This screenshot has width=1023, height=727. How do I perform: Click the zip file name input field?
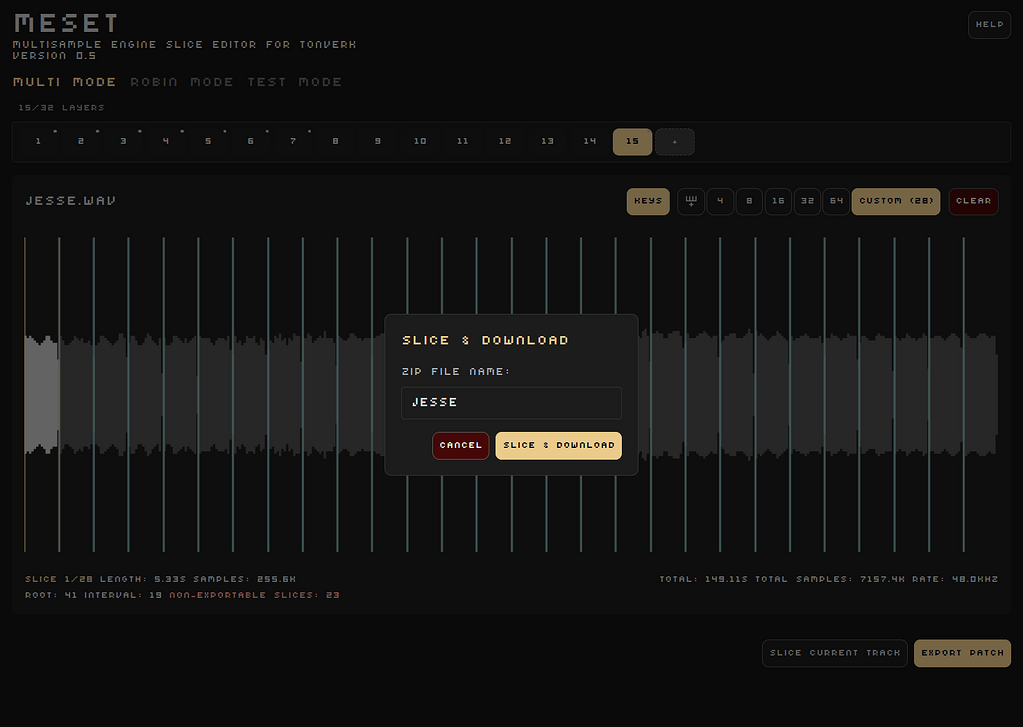coord(510,402)
